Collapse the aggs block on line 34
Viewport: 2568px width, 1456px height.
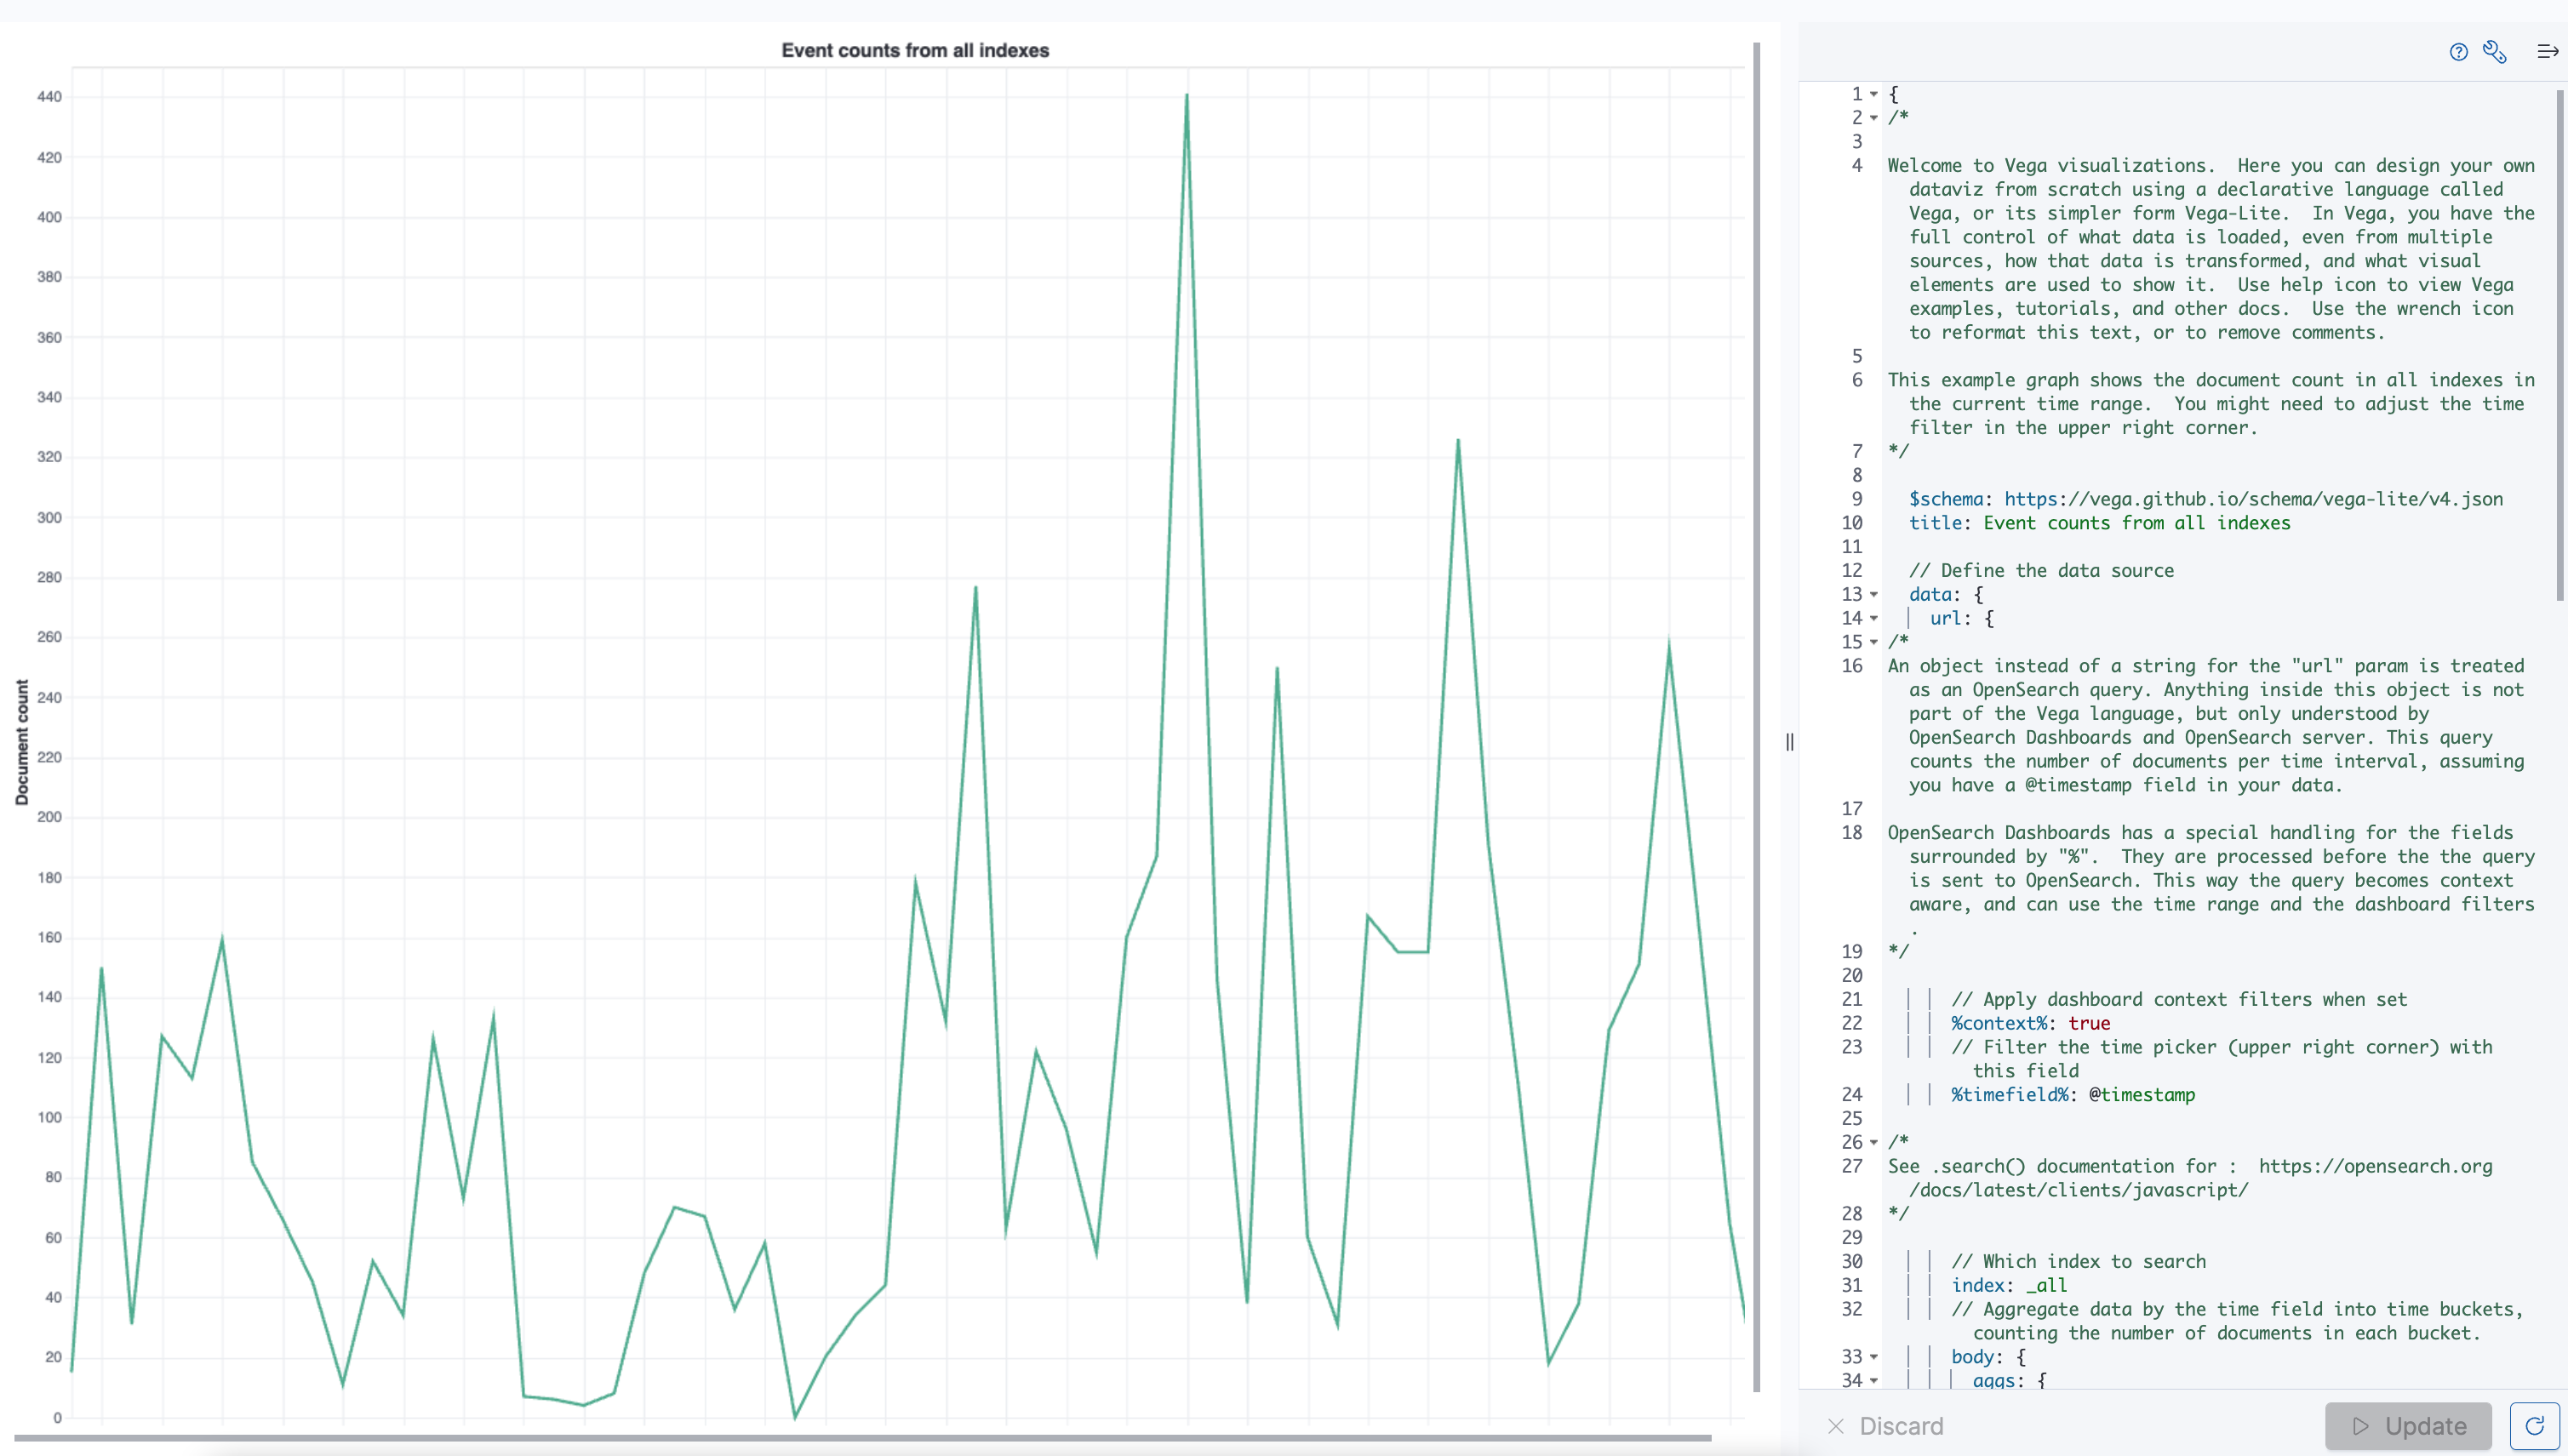pos(1873,1381)
